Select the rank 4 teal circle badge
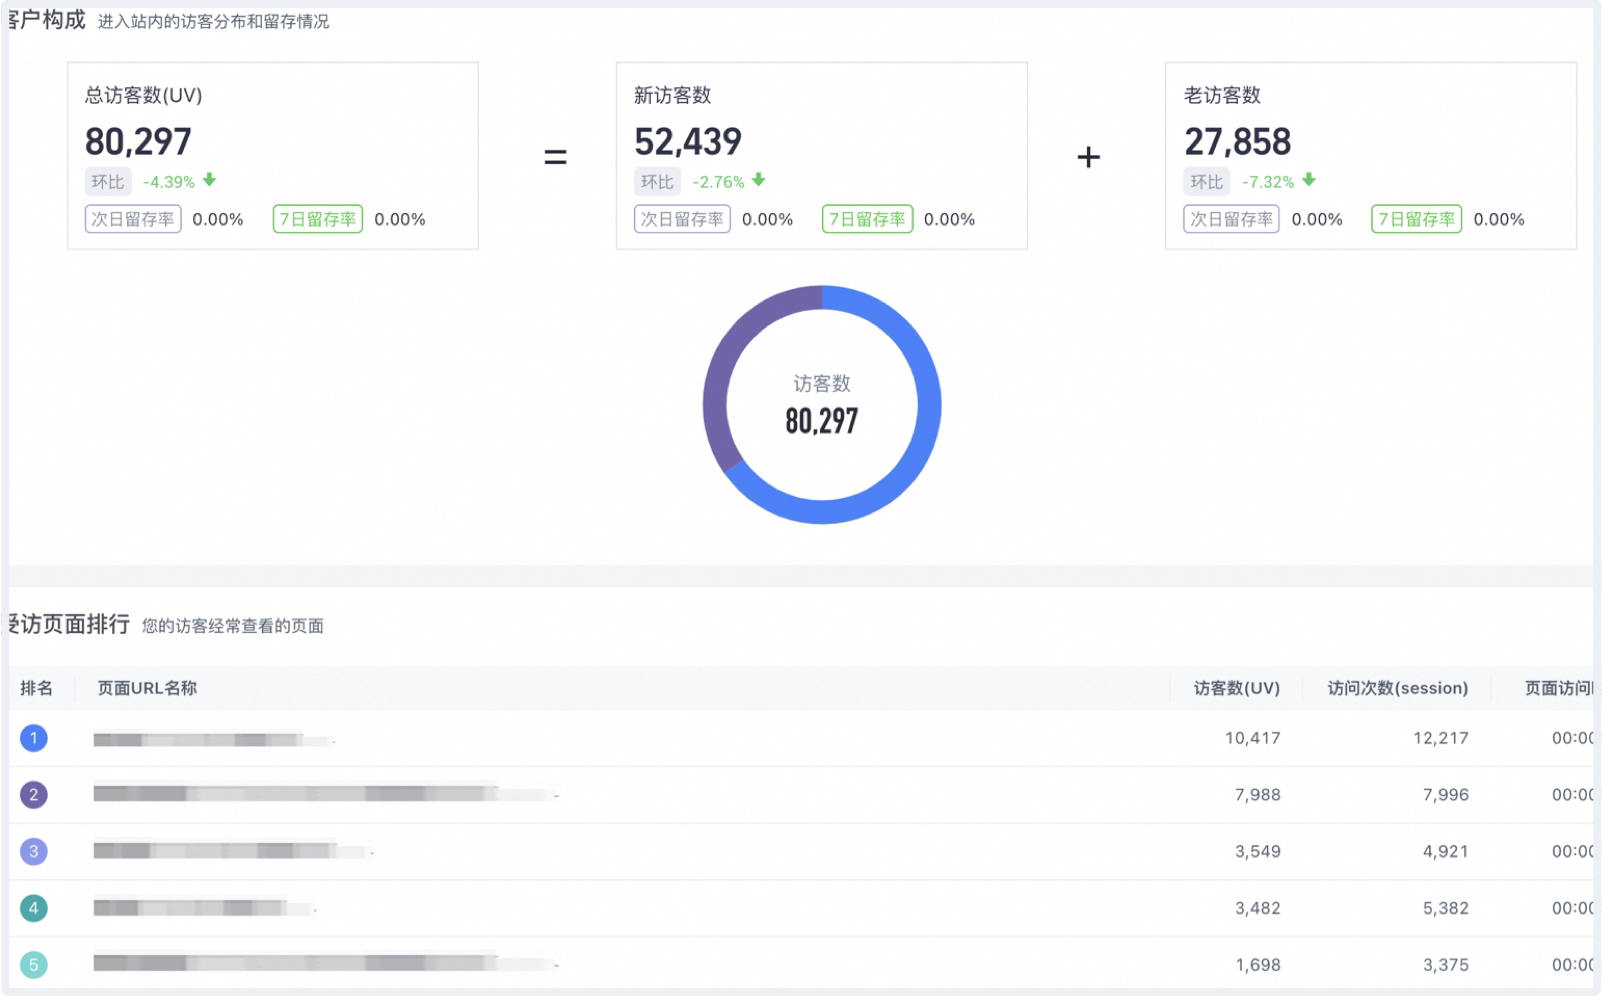The image size is (1602, 996). point(34,908)
